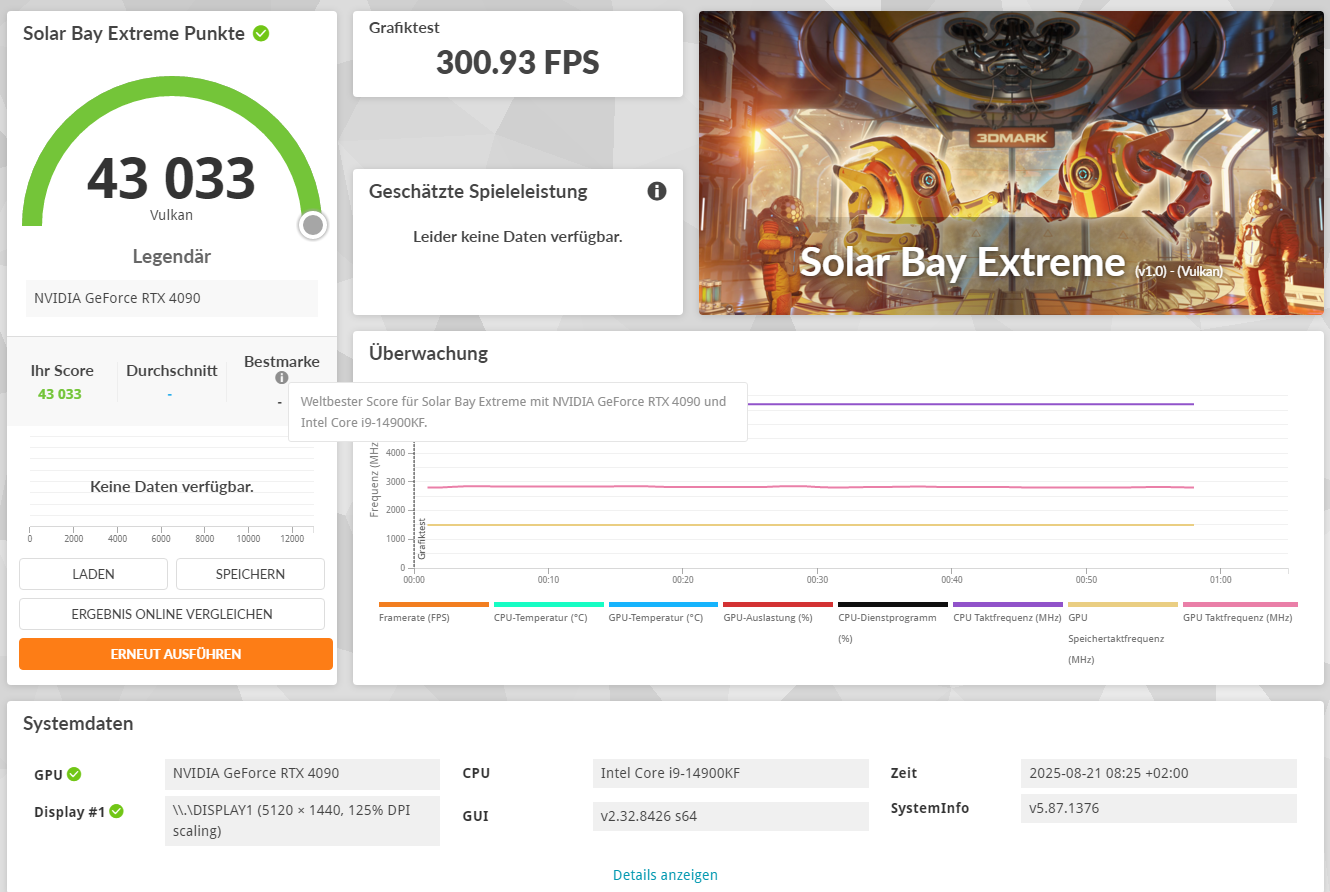The width and height of the screenshot is (1330, 892).
Task: Toggle the CPU-Dienstprogramm (%) black legend
Action: (x=893, y=605)
